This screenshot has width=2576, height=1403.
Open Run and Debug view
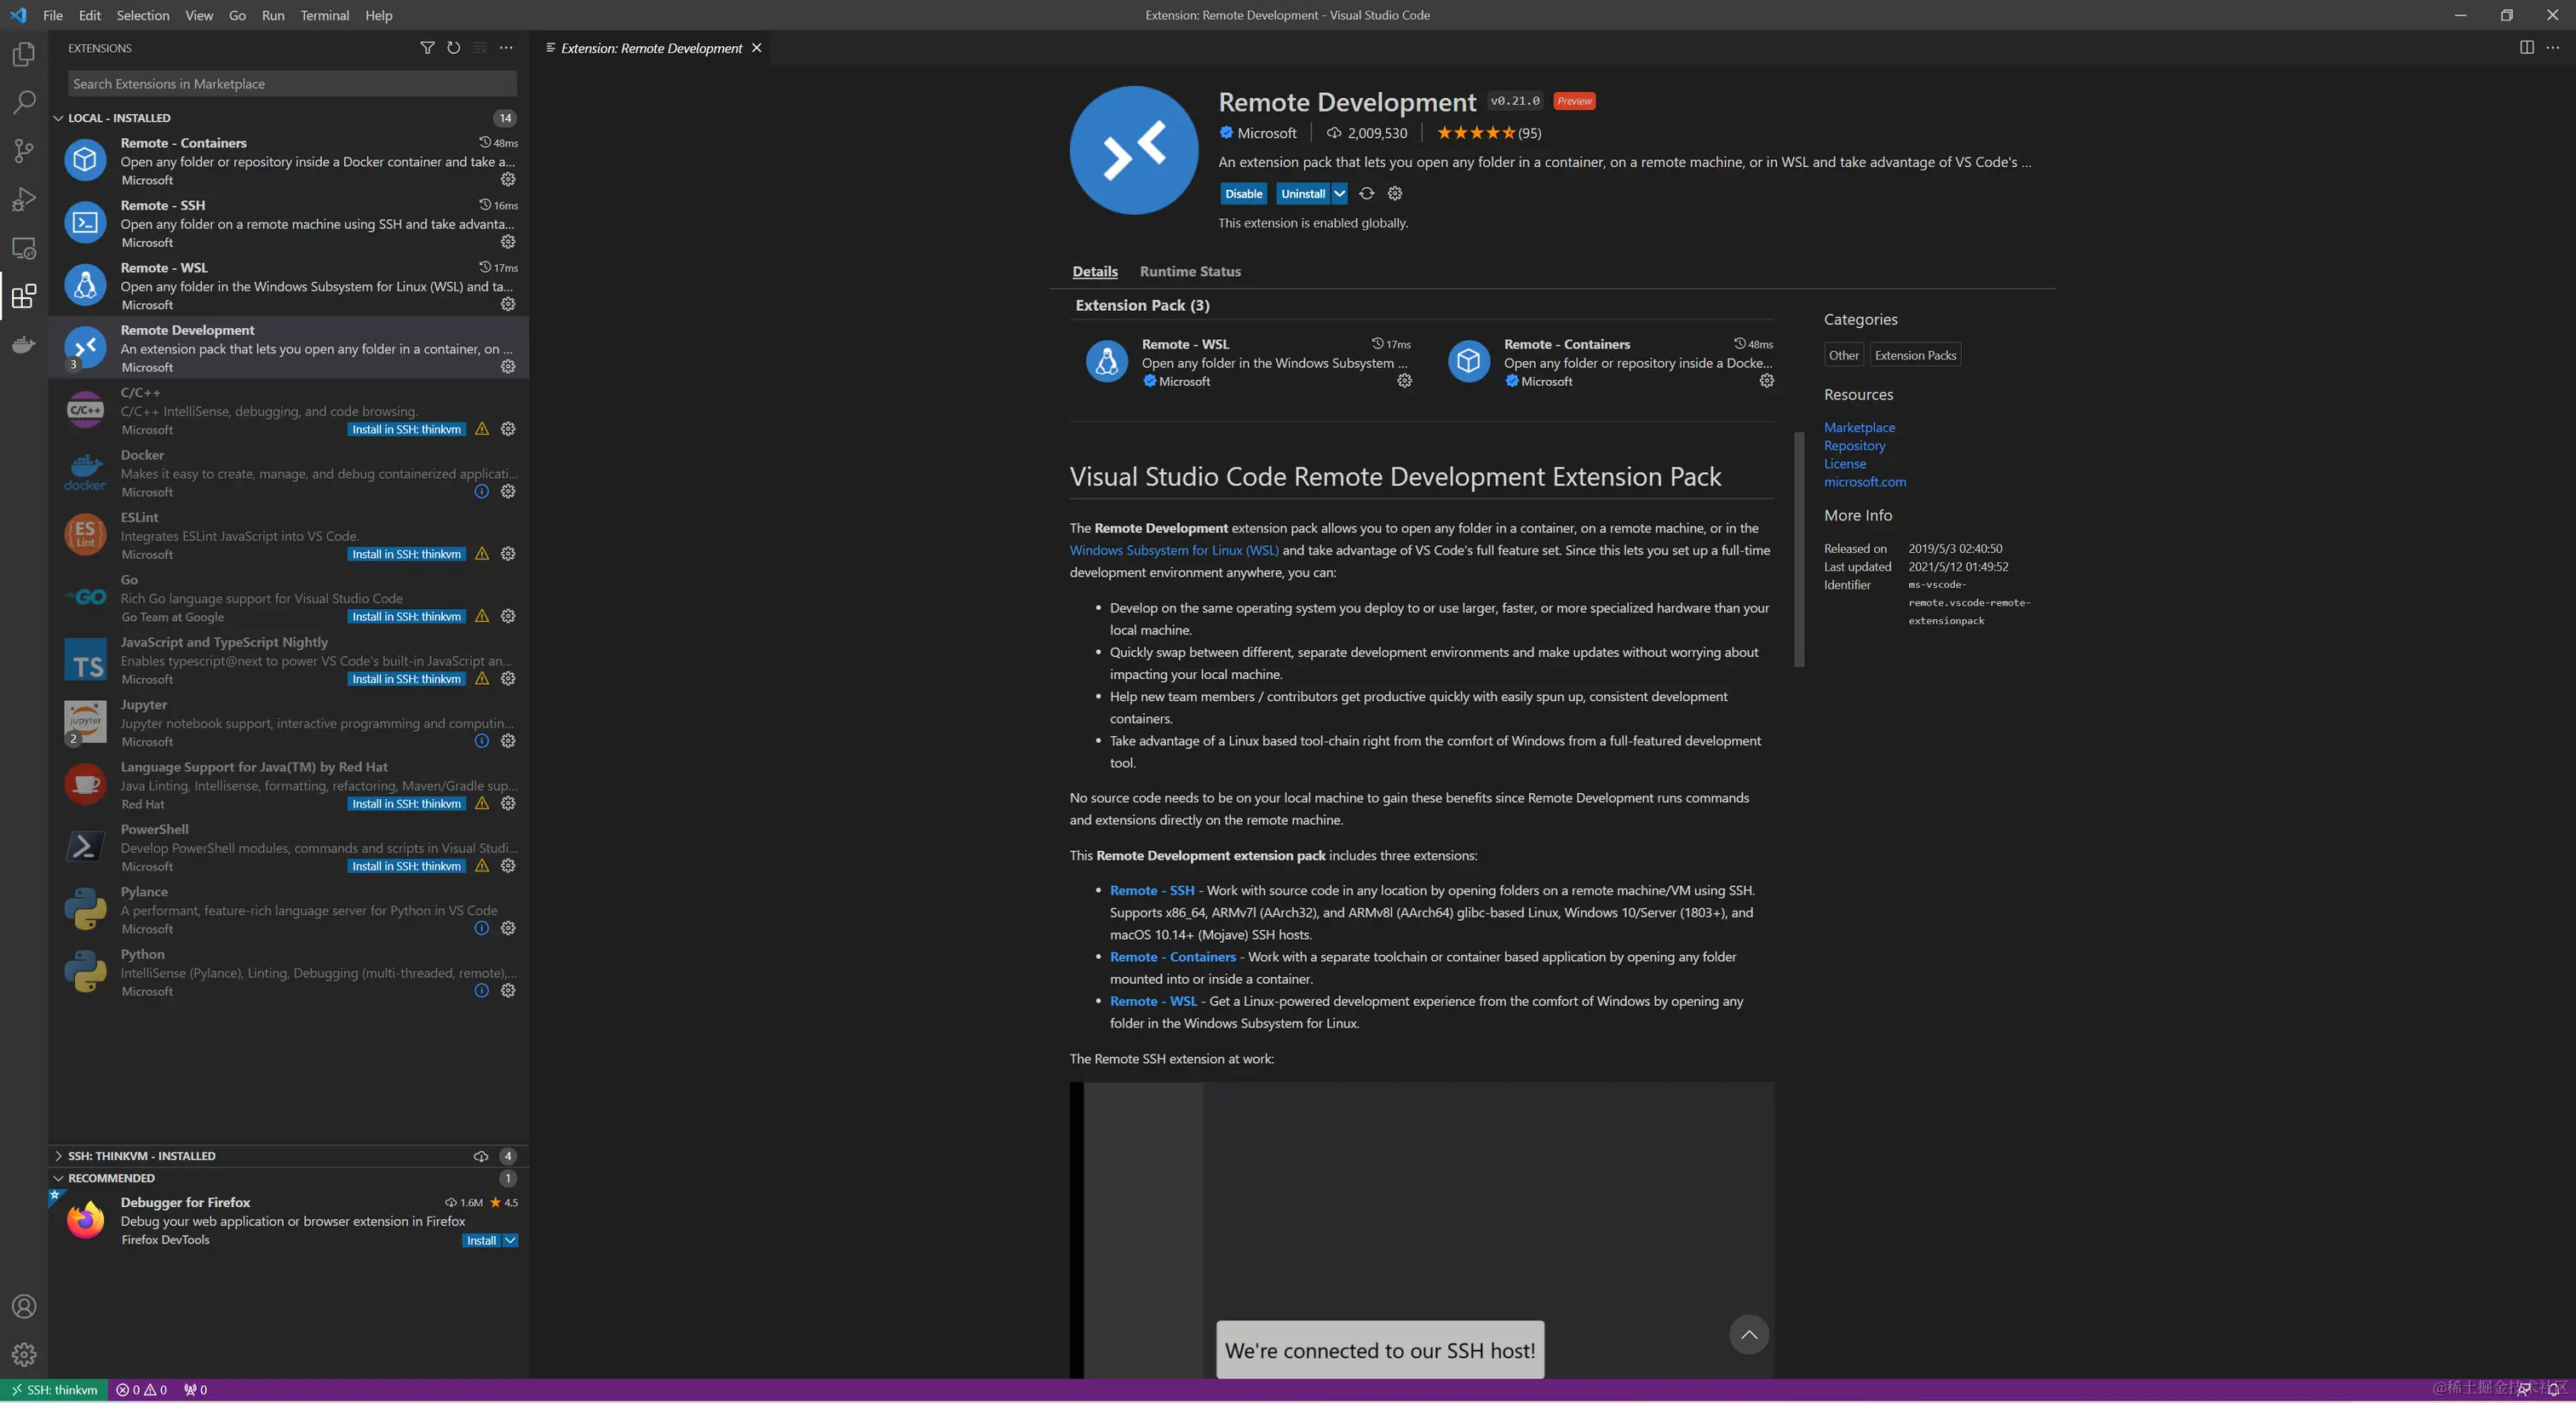coord(24,199)
